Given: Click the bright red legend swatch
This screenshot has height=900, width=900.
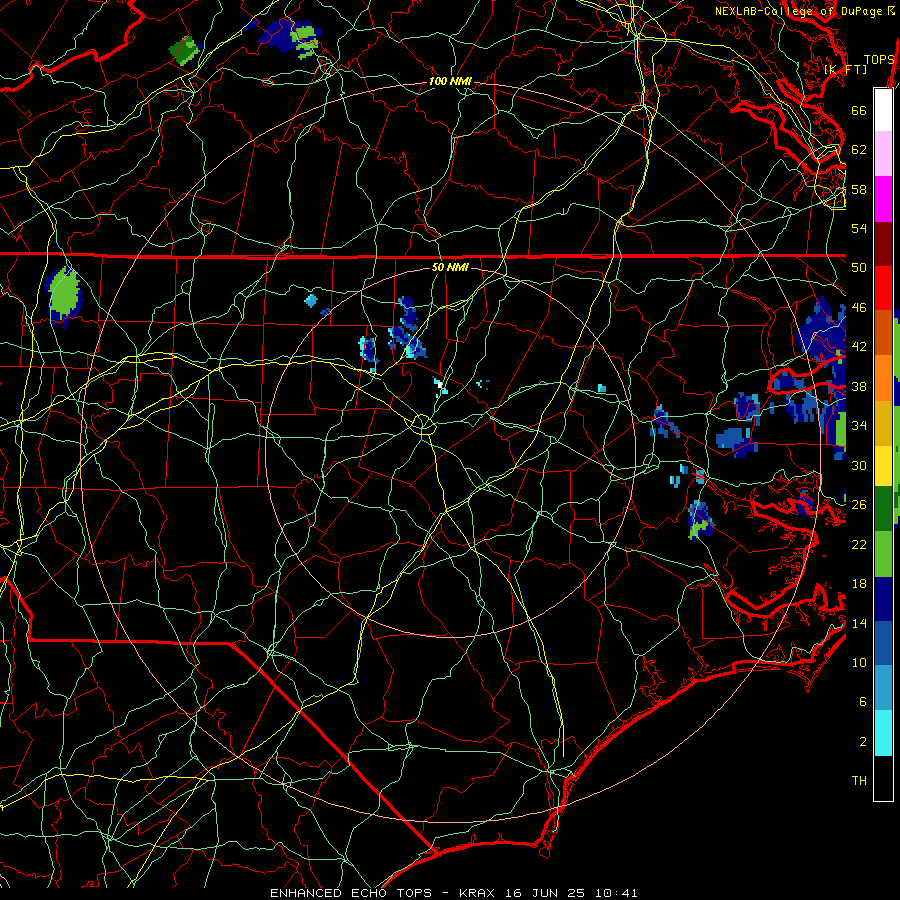Looking at the screenshot, I should click(x=883, y=288).
